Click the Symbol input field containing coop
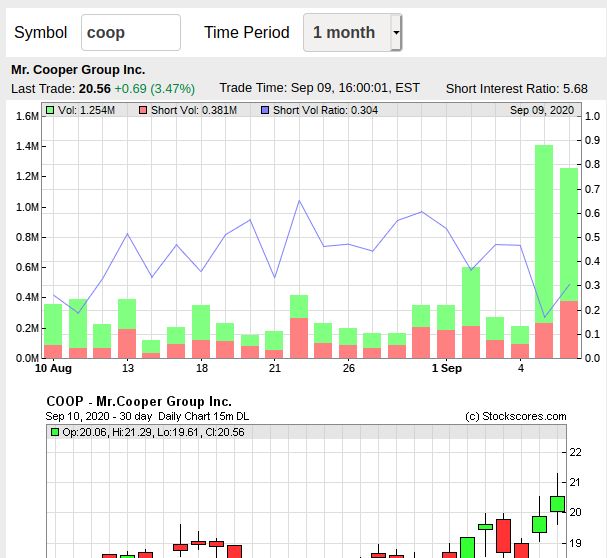 click(x=131, y=33)
